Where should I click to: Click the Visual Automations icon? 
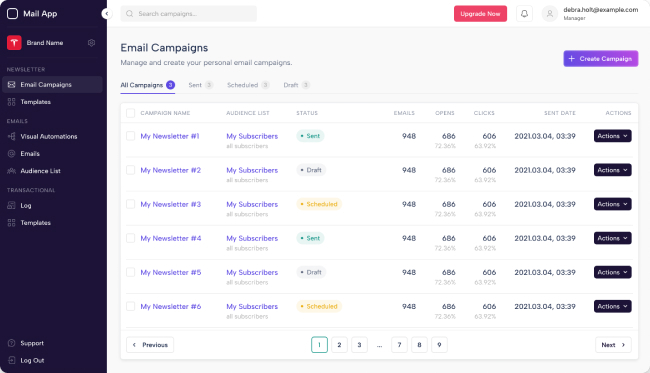(x=12, y=136)
